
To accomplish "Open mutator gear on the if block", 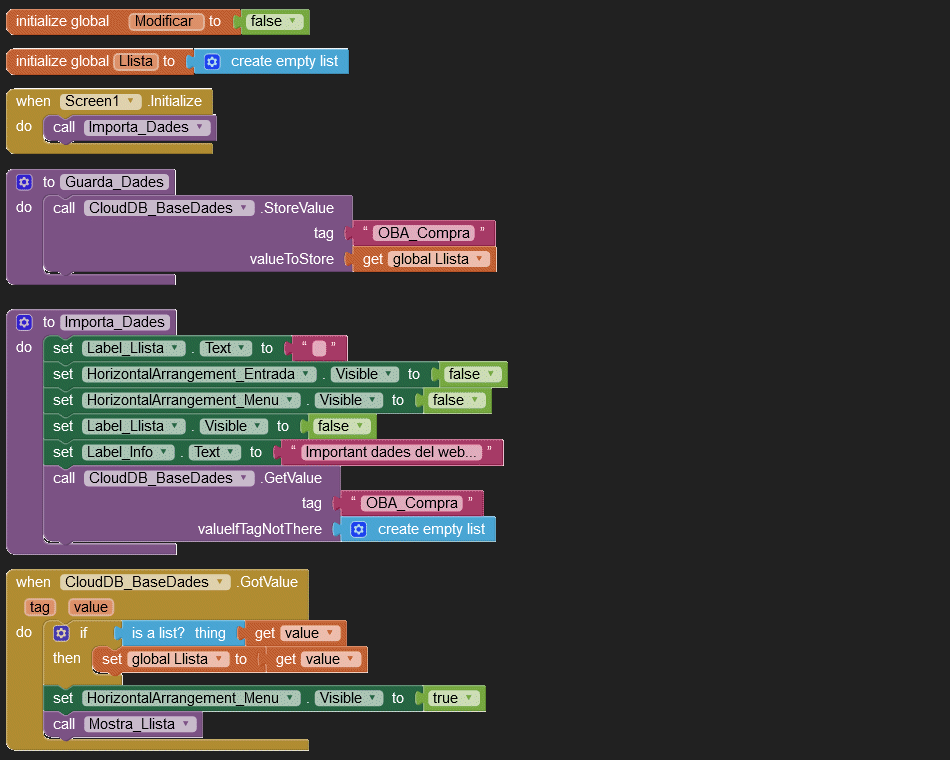I will 61,633.
